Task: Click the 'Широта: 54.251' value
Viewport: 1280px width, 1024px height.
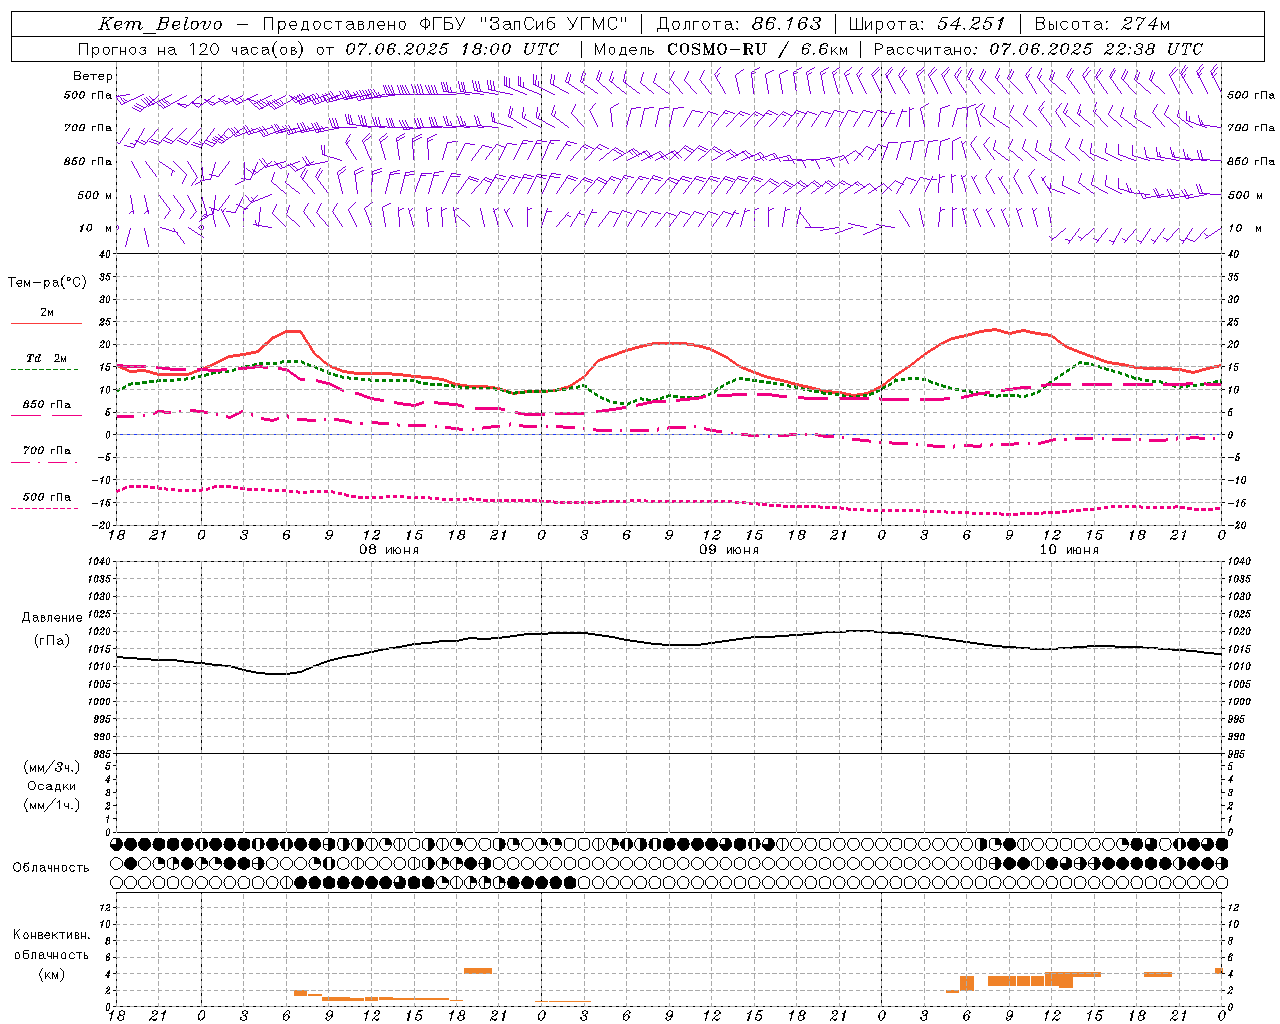Action: [926, 24]
